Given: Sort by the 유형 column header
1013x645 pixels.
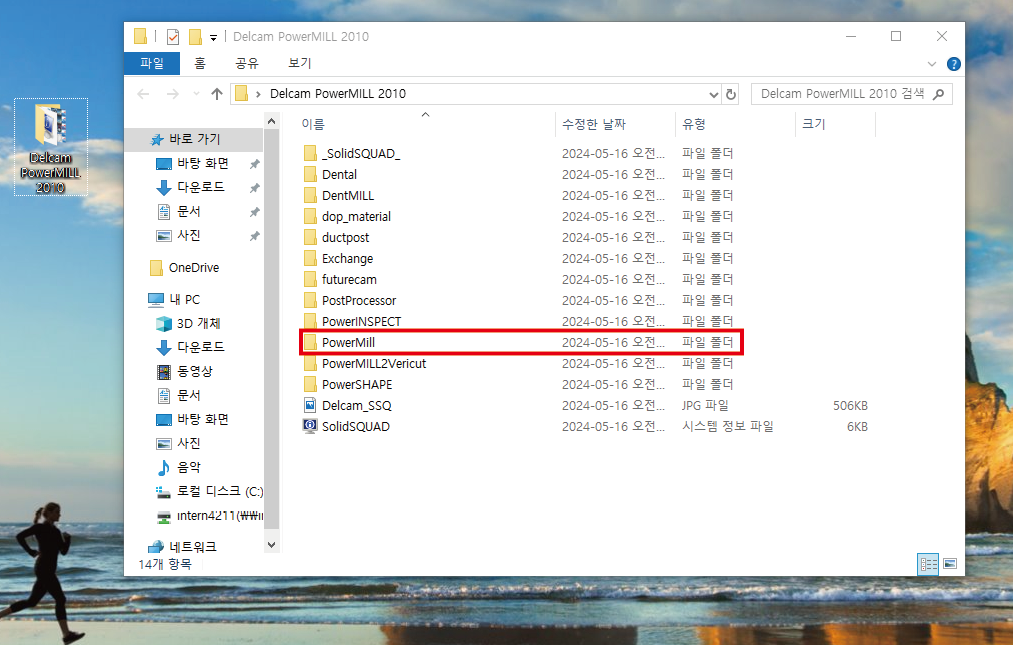Looking at the screenshot, I should 694,124.
